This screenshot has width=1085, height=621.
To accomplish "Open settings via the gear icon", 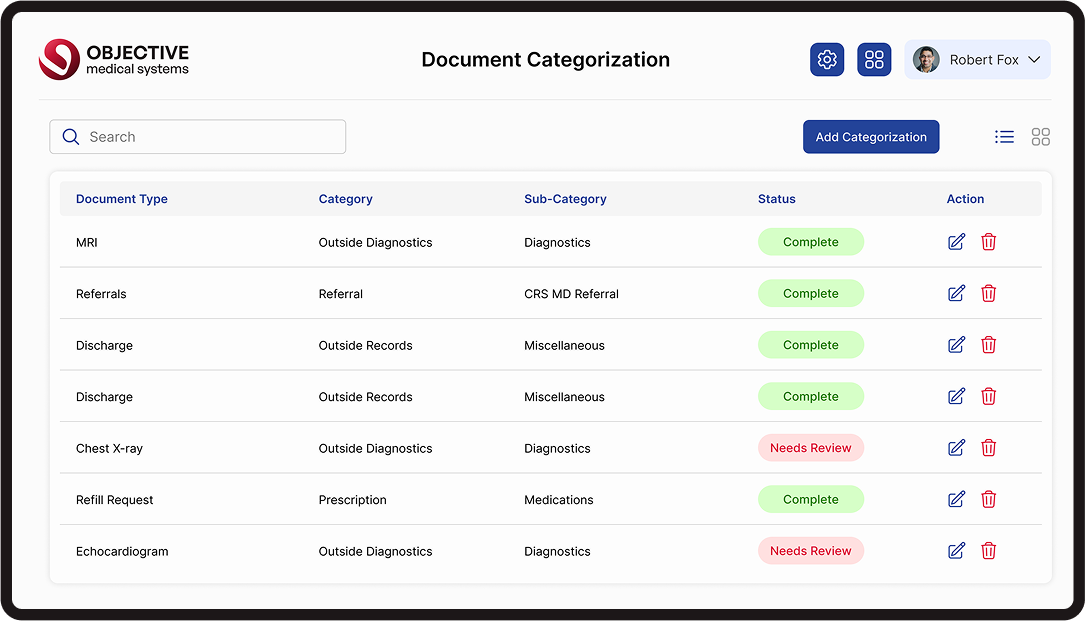I will (827, 60).
